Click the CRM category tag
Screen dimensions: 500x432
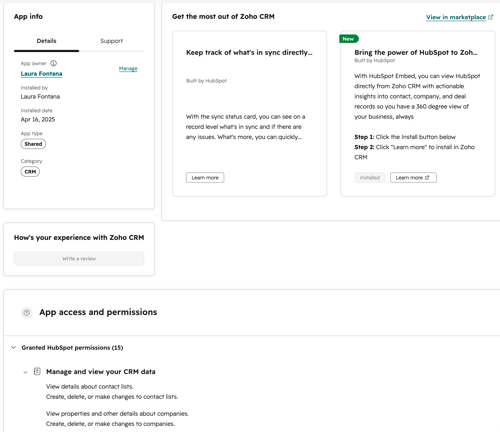[30, 172]
